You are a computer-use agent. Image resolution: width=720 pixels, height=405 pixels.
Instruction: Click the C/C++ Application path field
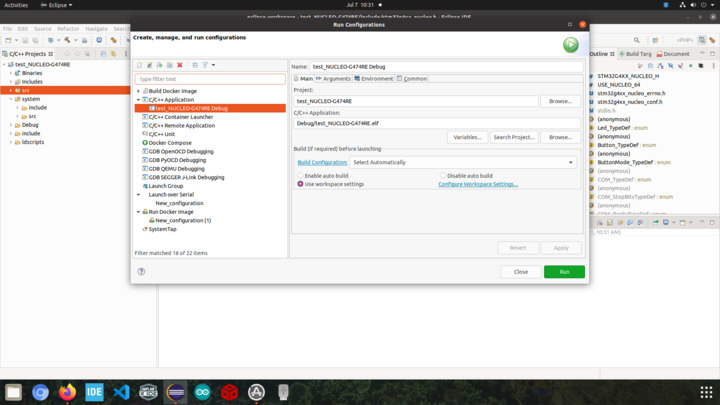tap(437, 123)
